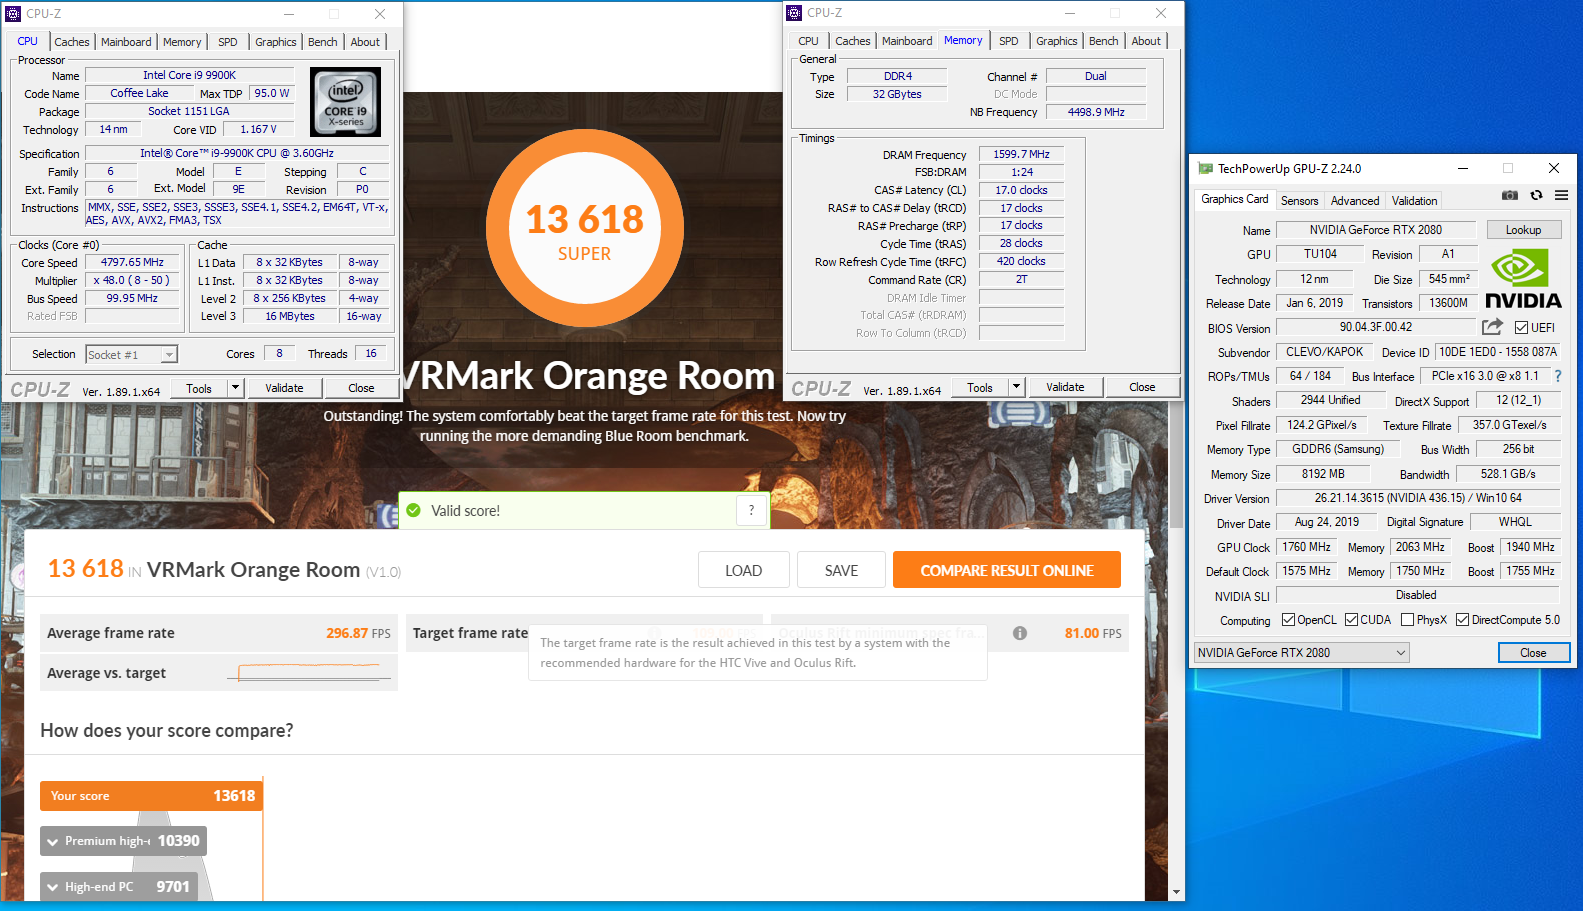The height and width of the screenshot is (911, 1583).
Task: Click the orange 13 618 score circle
Action: [x=584, y=229]
